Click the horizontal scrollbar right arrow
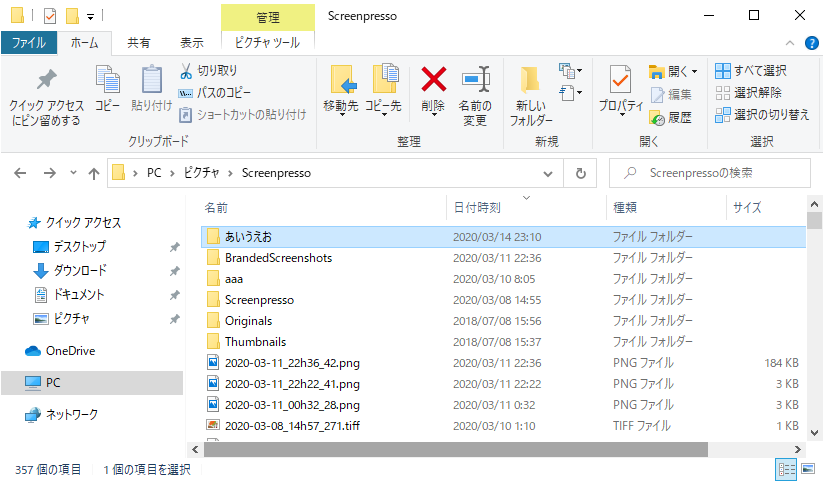824x482 pixels. pos(798,449)
